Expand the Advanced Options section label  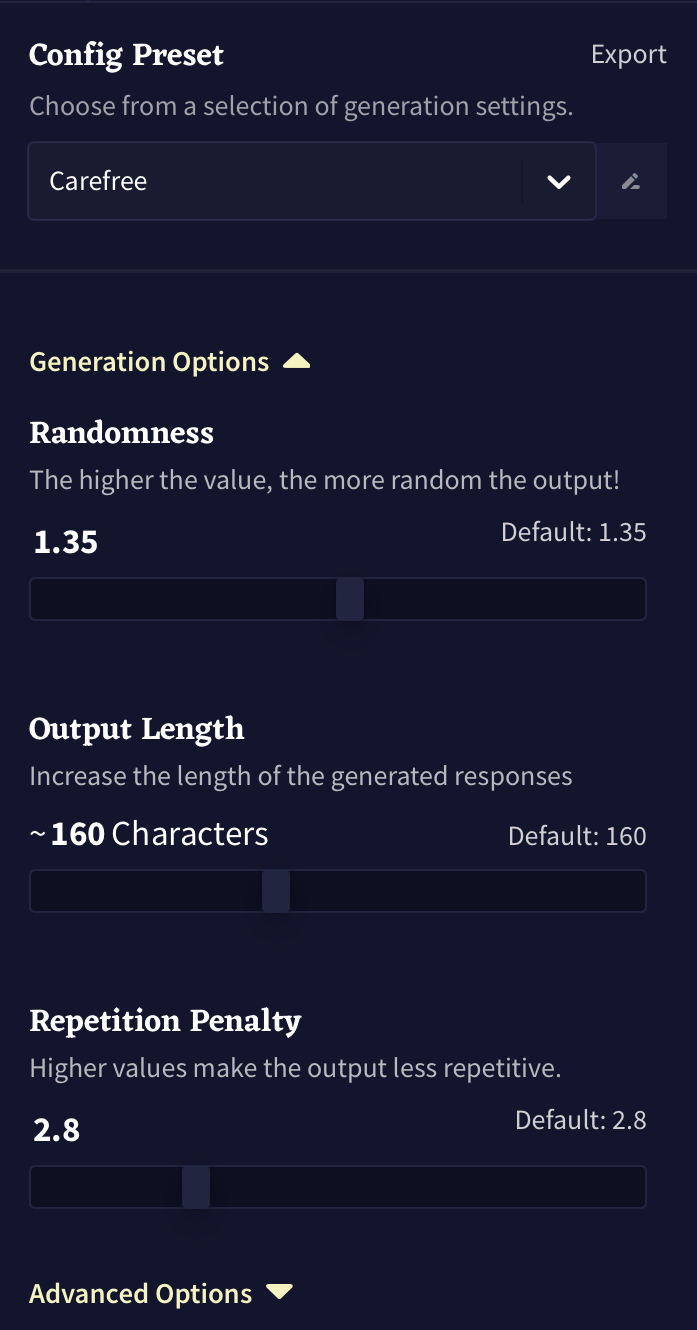tap(140, 1294)
